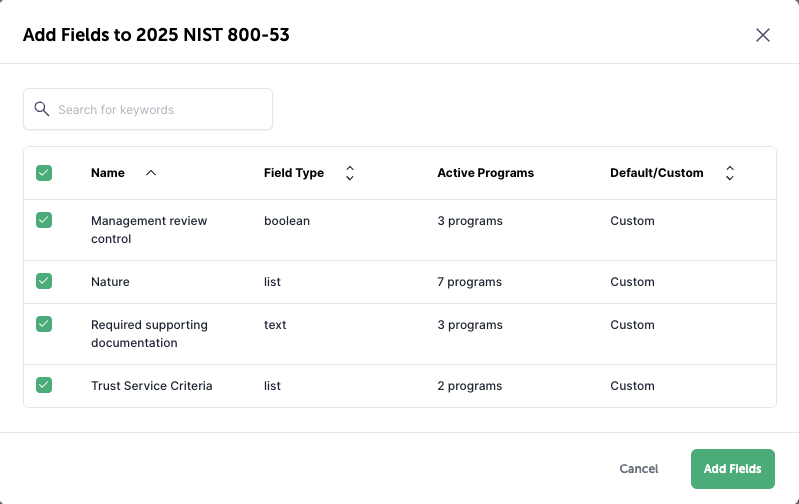
Task: Click the Default/Custom column header label
Action: point(656,173)
